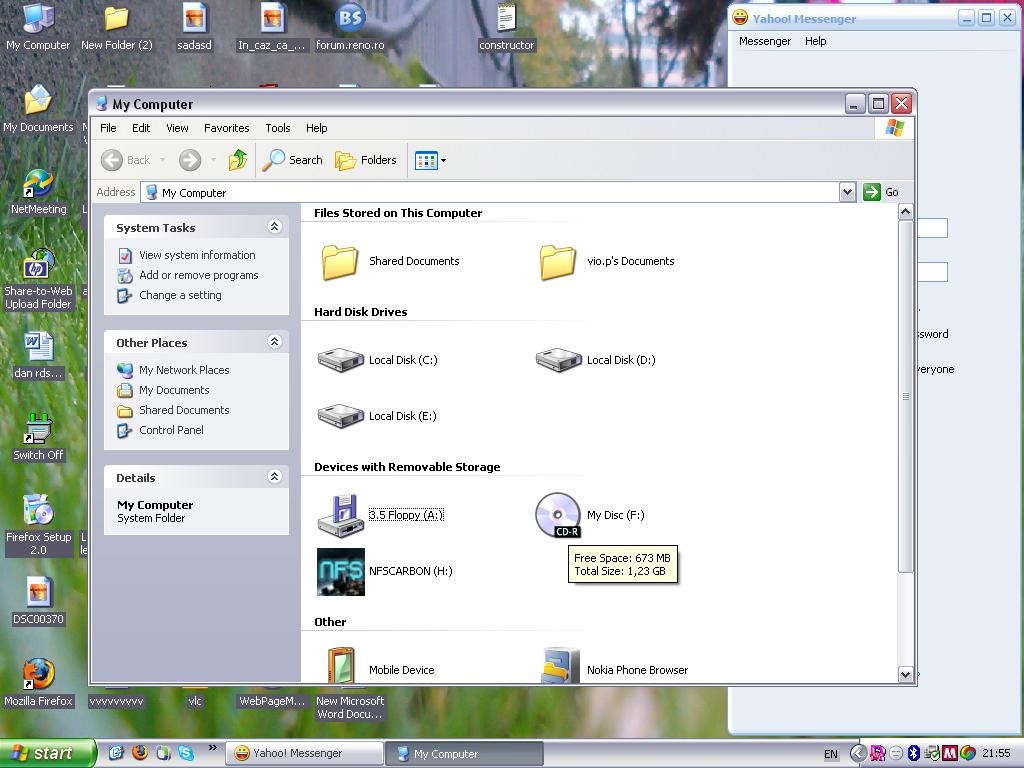Open the Tools menu
1024x768 pixels.
[278, 128]
